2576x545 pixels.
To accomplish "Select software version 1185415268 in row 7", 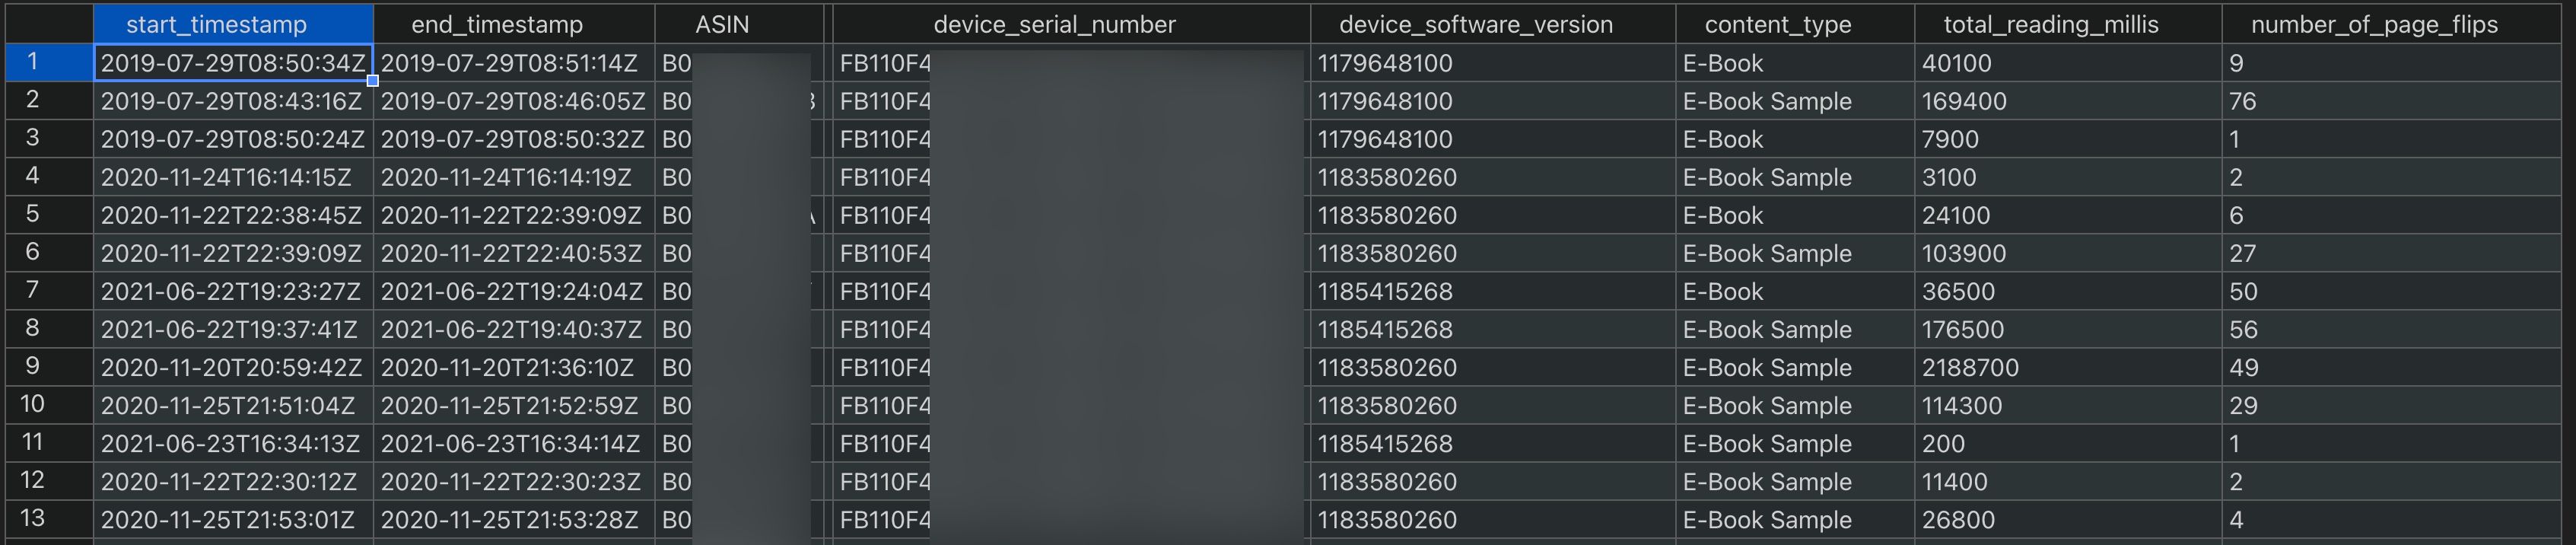I will point(1493,291).
